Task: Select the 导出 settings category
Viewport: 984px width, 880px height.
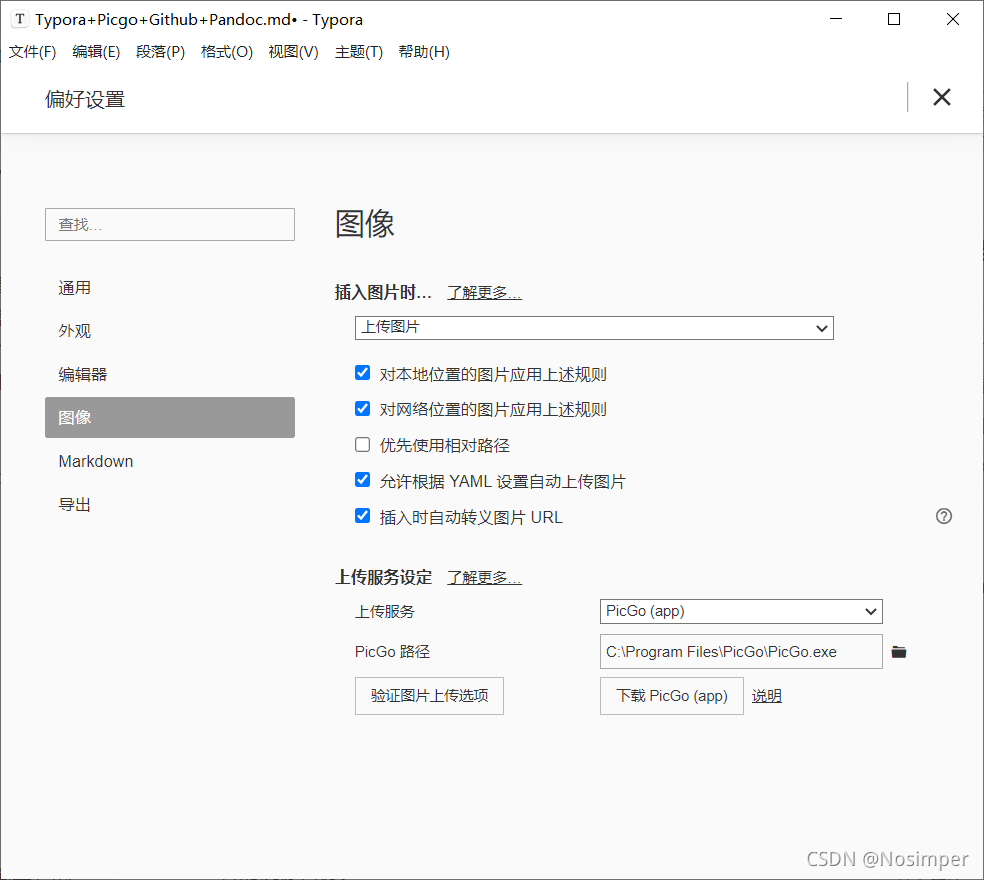Action: pos(169,505)
